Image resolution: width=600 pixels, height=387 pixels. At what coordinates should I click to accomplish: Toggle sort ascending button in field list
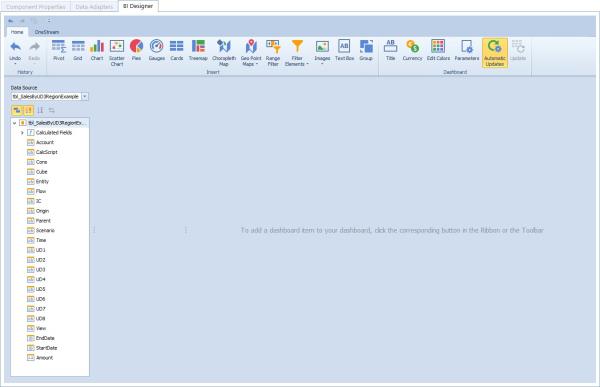29,110
